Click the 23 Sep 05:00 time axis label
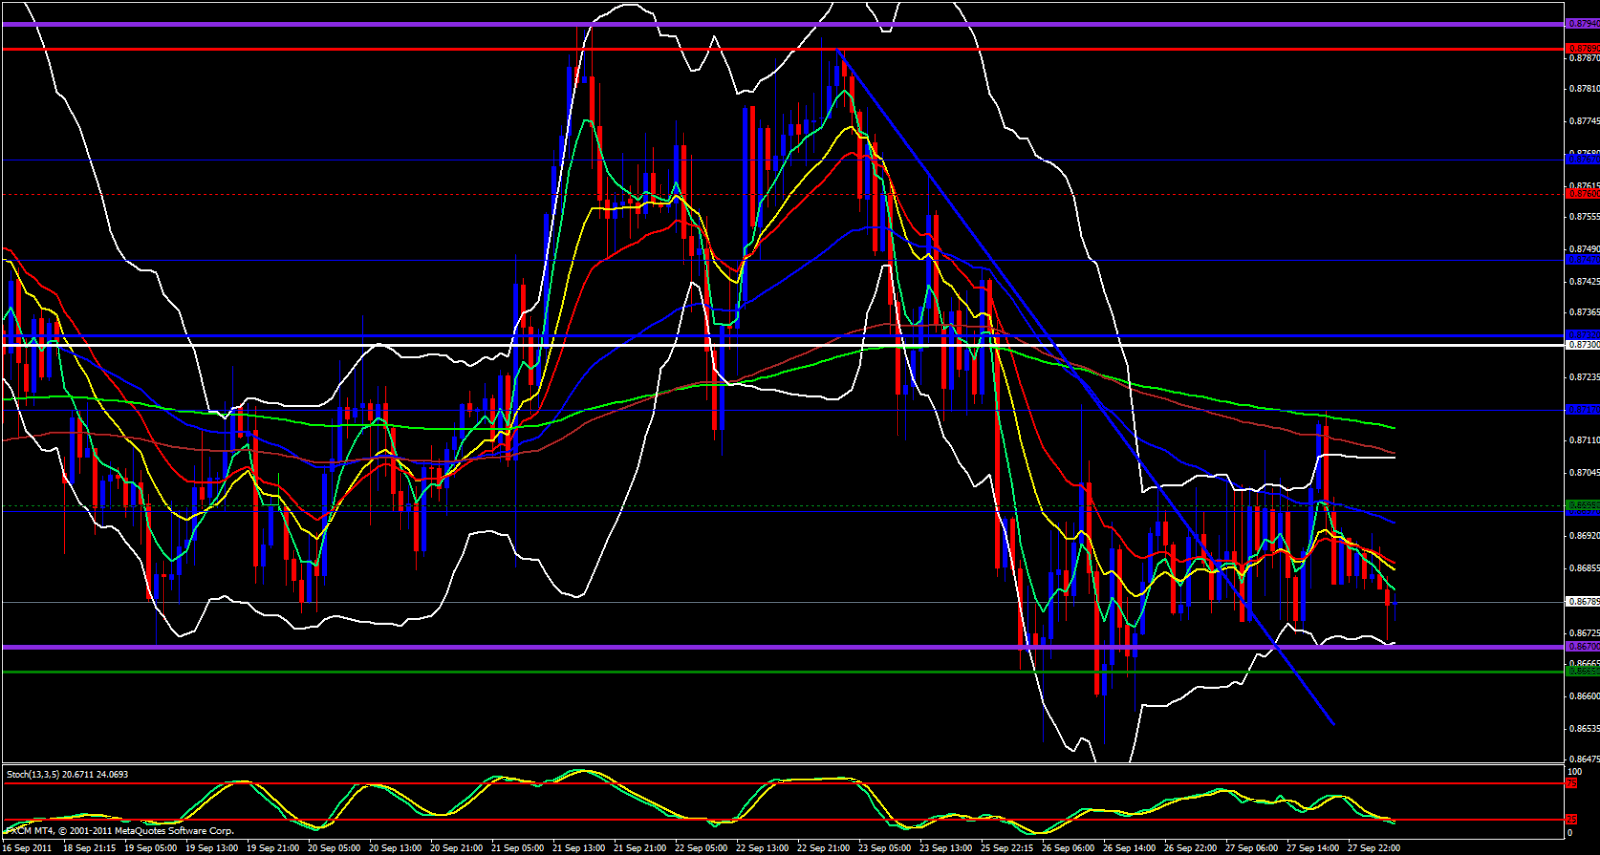 coord(886,848)
